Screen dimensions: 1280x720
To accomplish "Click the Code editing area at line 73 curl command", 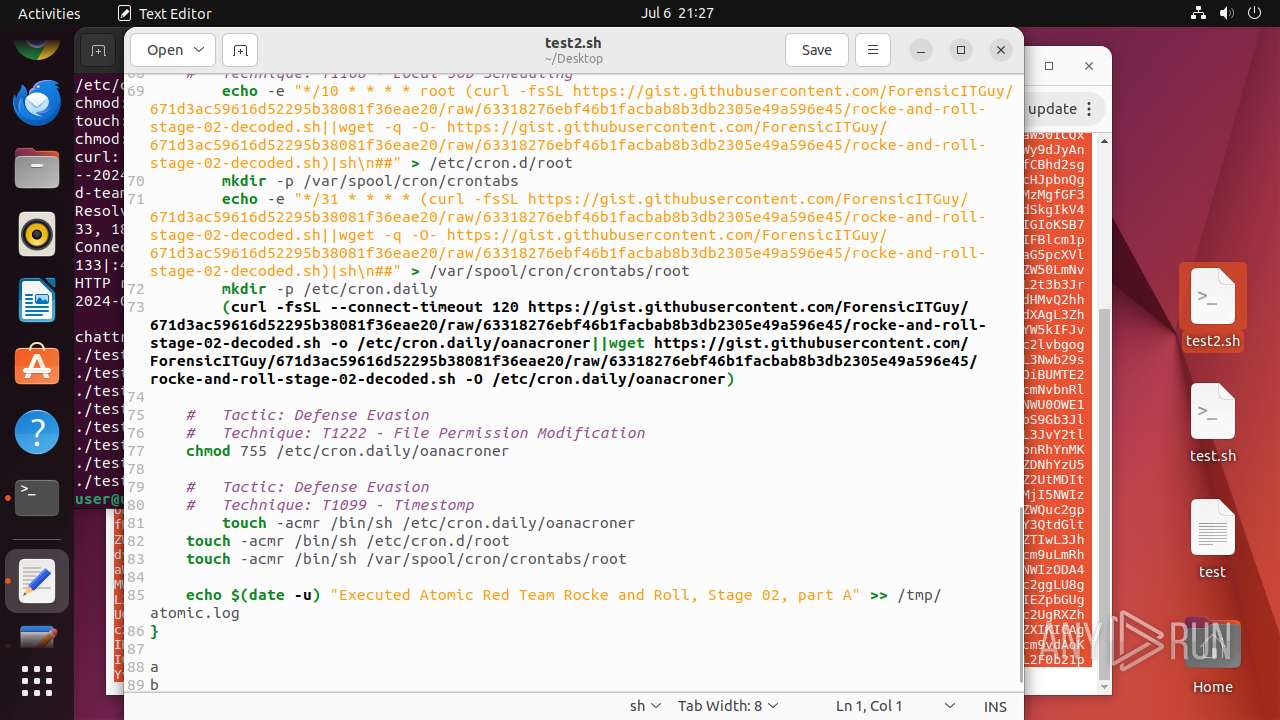I will pyautogui.click(x=570, y=343).
